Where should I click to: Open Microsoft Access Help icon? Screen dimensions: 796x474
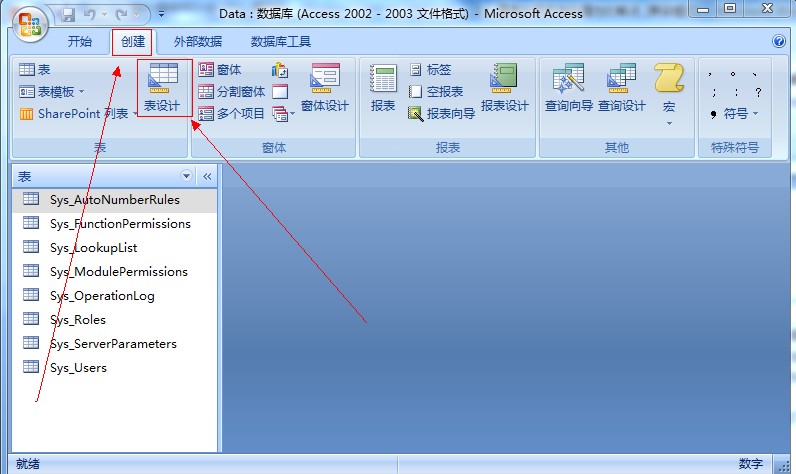point(778,41)
